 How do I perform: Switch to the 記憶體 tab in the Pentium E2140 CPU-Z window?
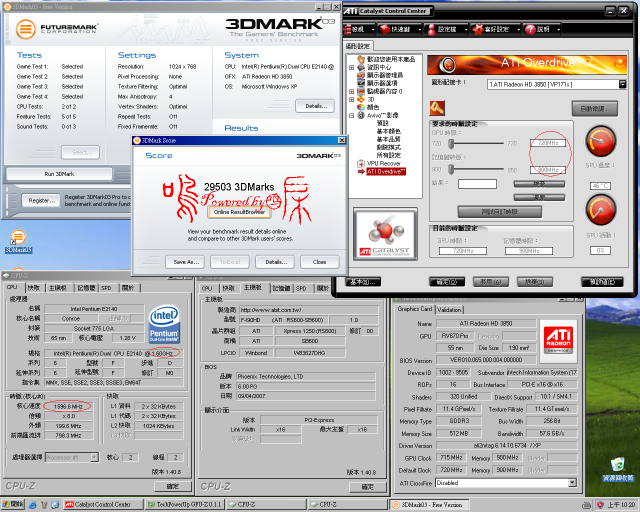click(86, 288)
